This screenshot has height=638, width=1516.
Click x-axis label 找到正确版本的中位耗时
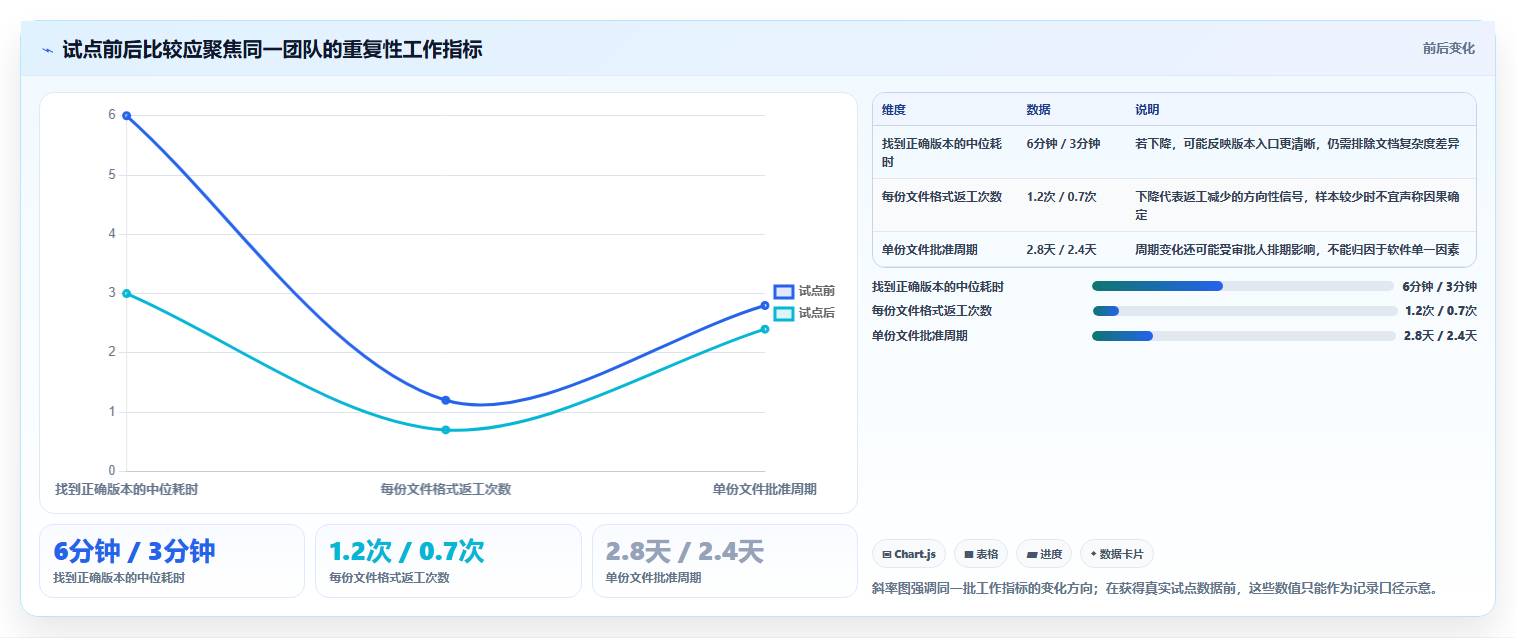click(126, 489)
